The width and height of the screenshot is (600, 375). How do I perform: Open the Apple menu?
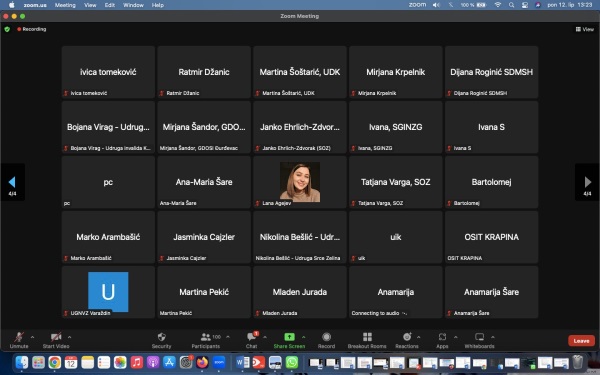click(x=11, y=5)
